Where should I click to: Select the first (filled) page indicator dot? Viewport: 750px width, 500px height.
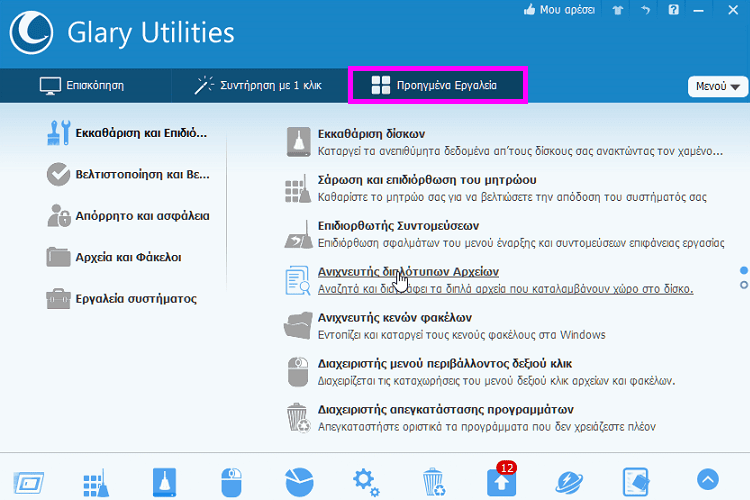[744, 270]
